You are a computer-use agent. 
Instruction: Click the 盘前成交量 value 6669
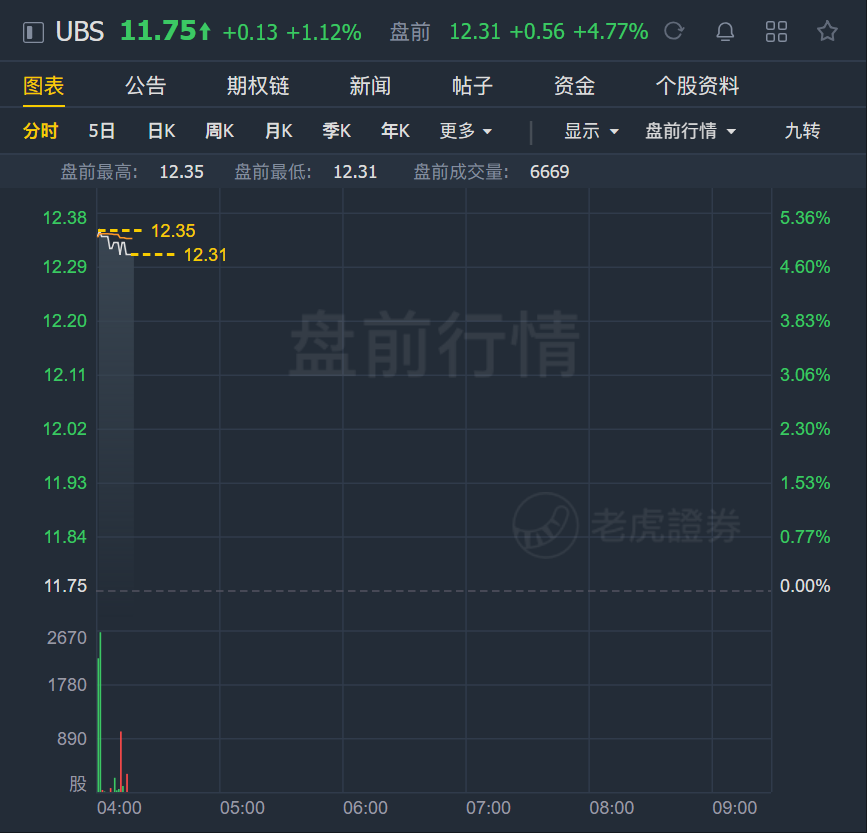click(549, 172)
